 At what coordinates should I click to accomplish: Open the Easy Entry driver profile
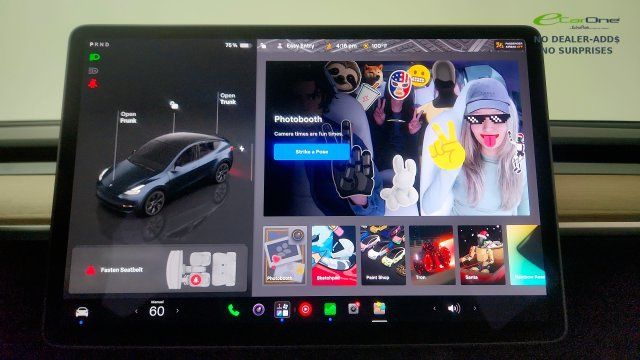coord(296,46)
